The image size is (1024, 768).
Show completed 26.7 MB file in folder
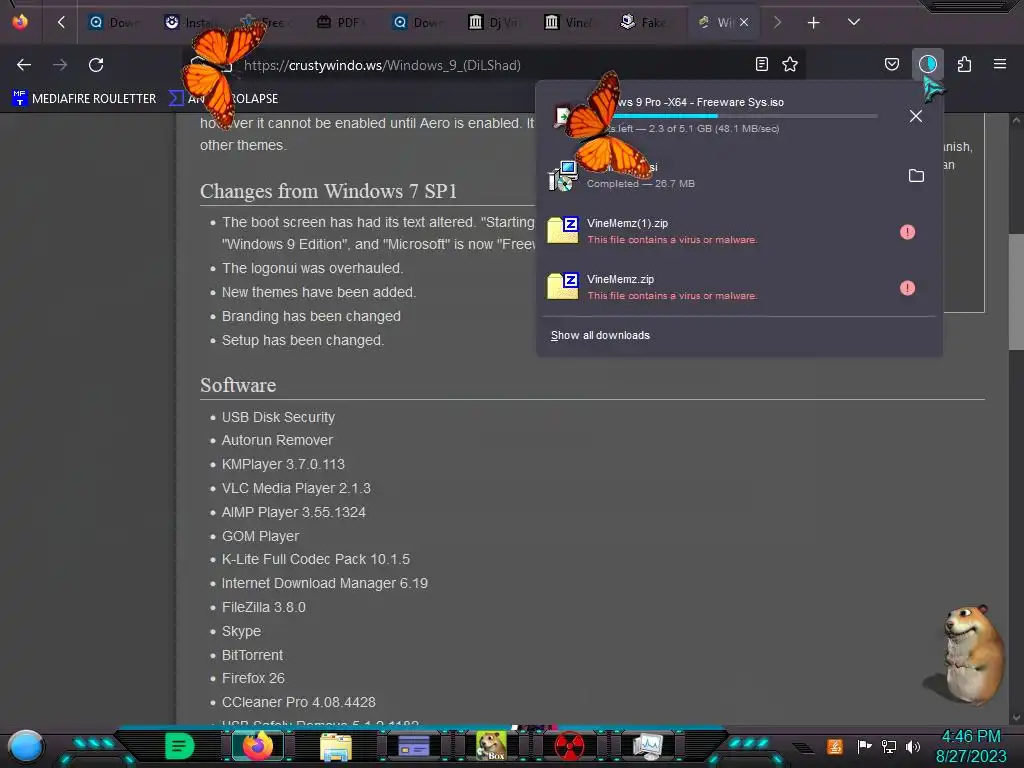tap(916, 176)
